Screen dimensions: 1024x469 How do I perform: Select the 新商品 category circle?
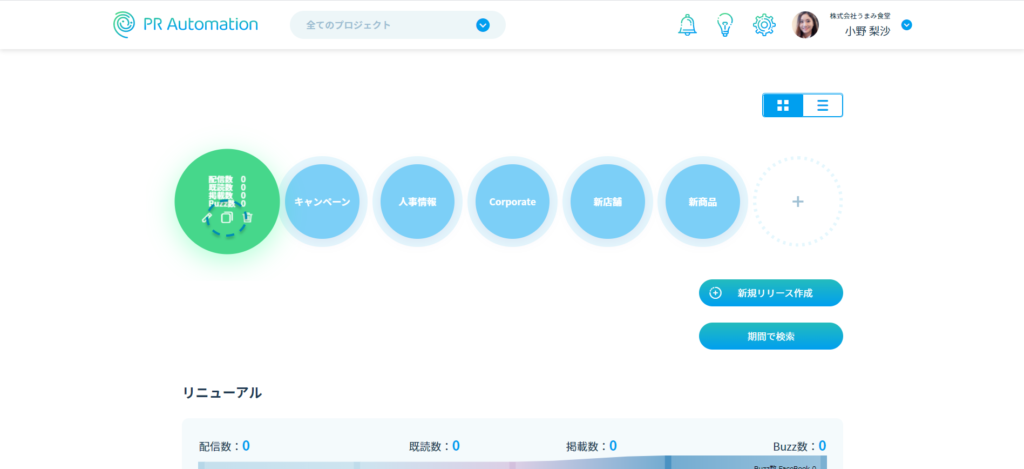point(702,202)
